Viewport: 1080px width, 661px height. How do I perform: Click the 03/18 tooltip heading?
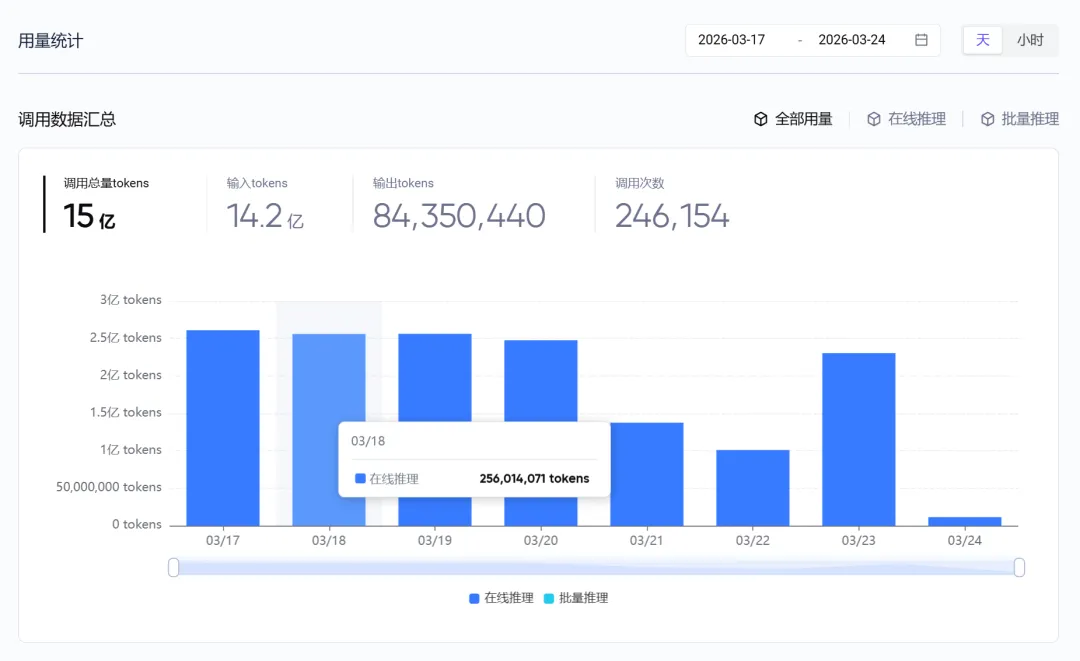pyautogui.click(x=368, y=441)
